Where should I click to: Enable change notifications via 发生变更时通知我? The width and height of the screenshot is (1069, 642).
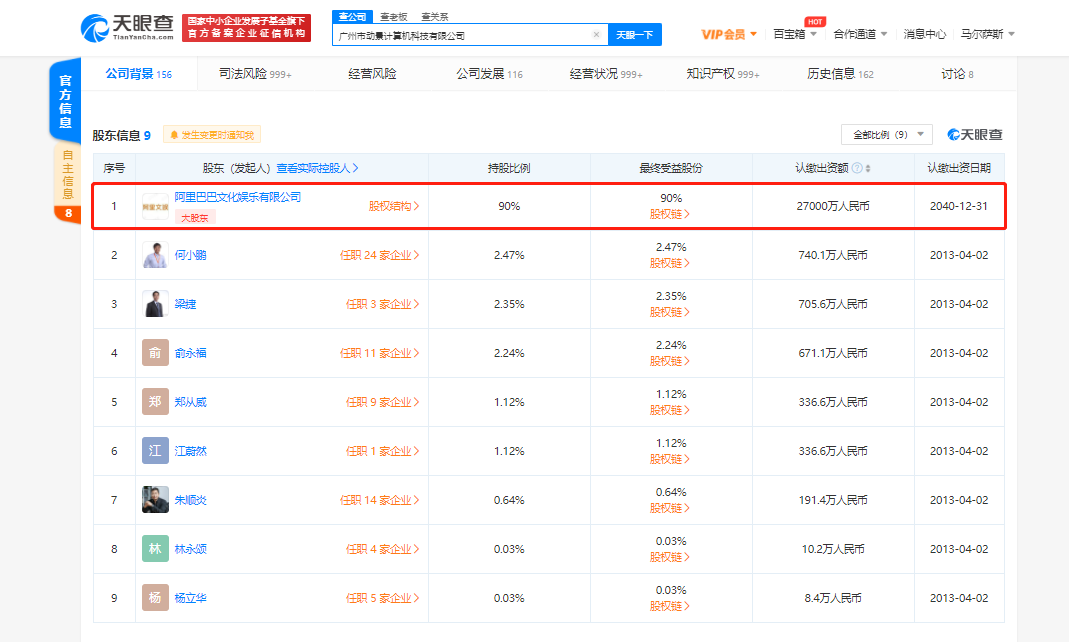tap(211, 133)
